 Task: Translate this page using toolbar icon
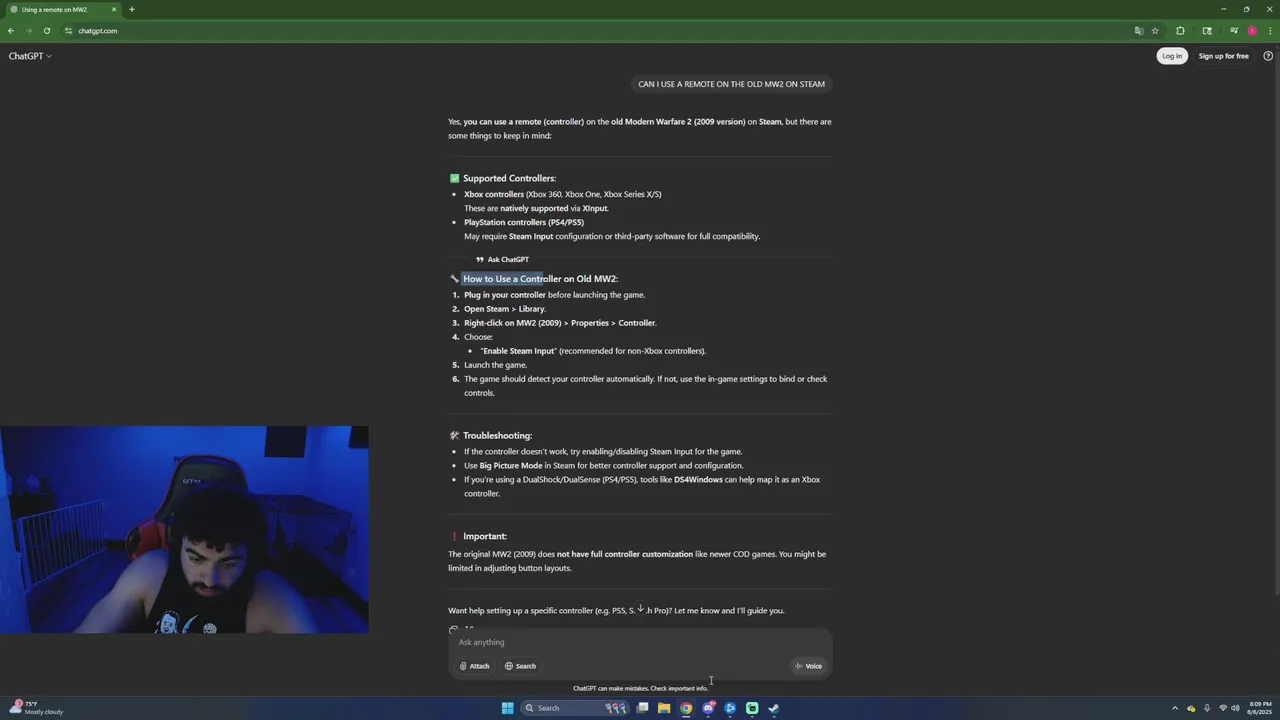1138,31
